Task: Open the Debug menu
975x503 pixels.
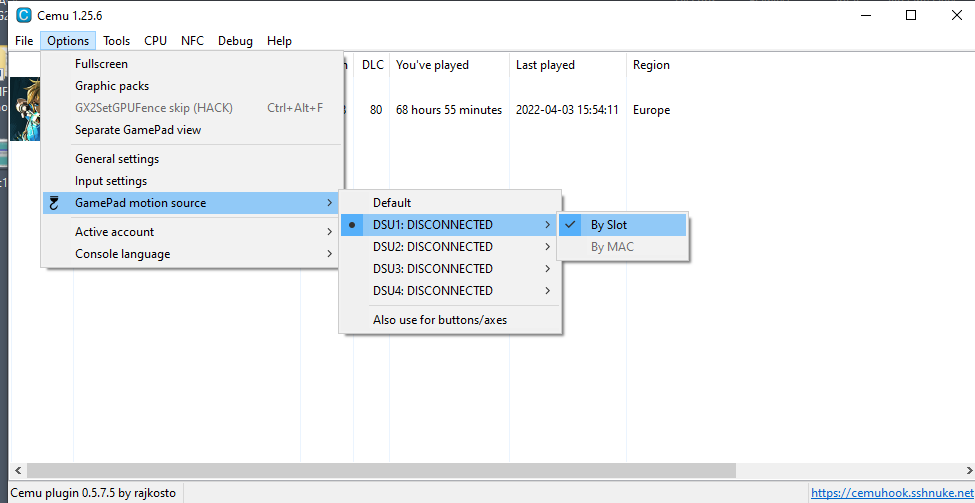Action: pyautogui.click(x=235, y=41)
